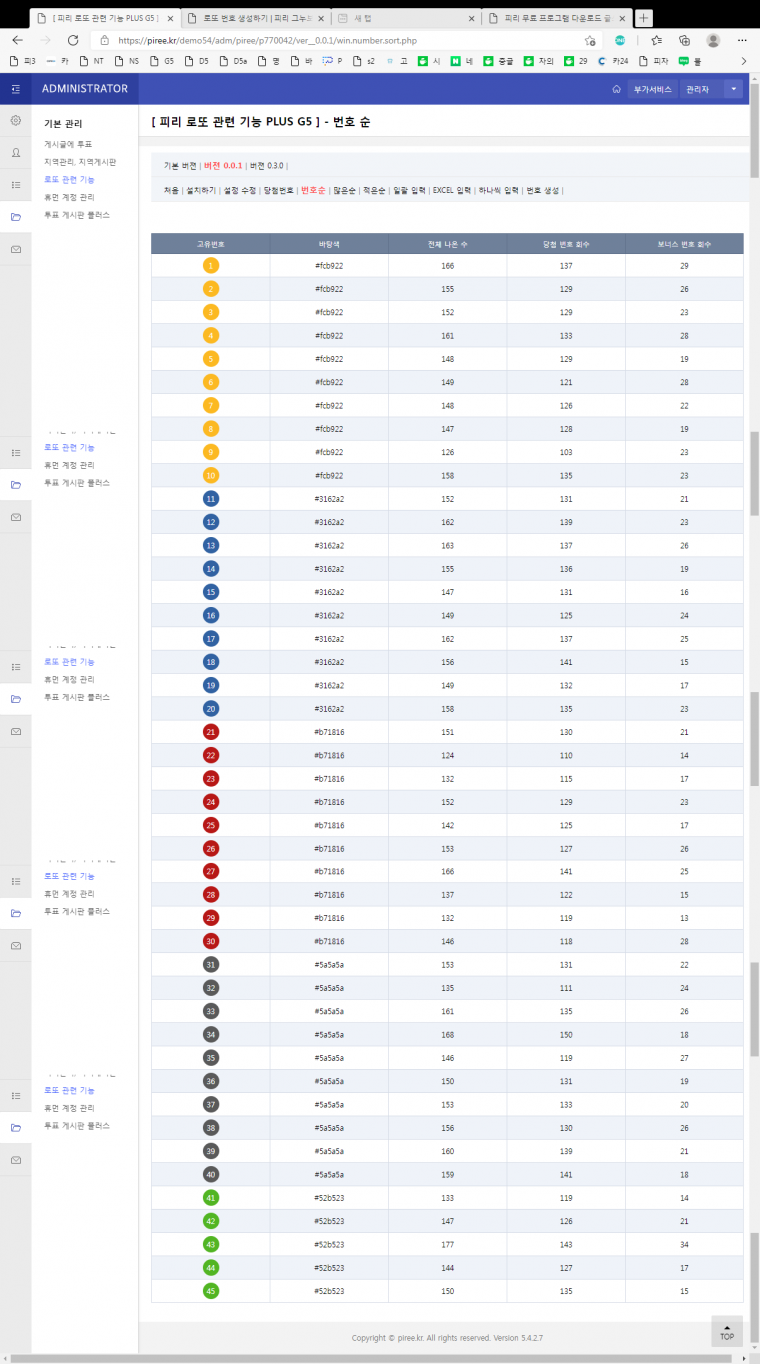Open the 카24 bookmark
This screenshot has height=1364, width=760.
pyautogui.click(x=614, y=61)
